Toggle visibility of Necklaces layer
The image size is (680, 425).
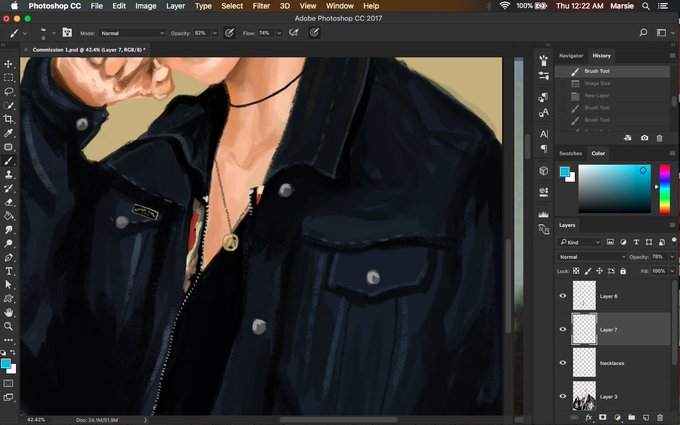563,363
